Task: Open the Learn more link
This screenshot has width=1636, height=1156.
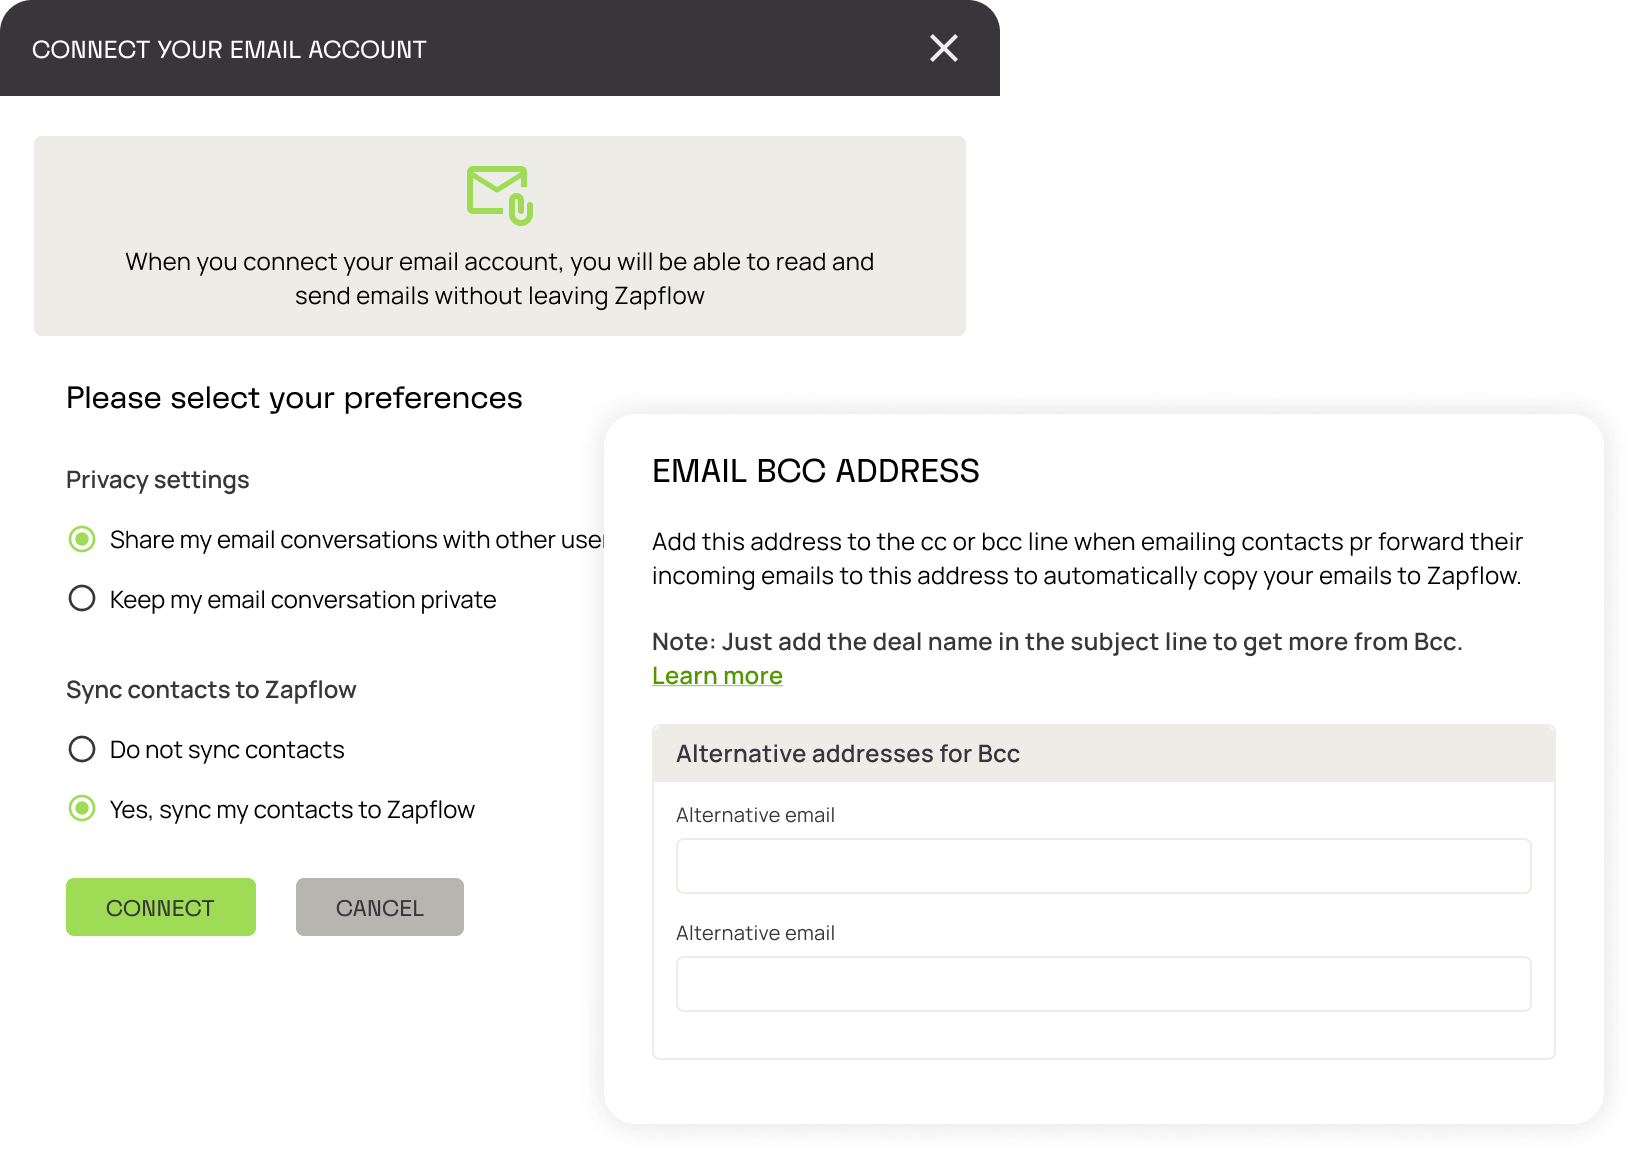Action: click(x=717, y=676)
